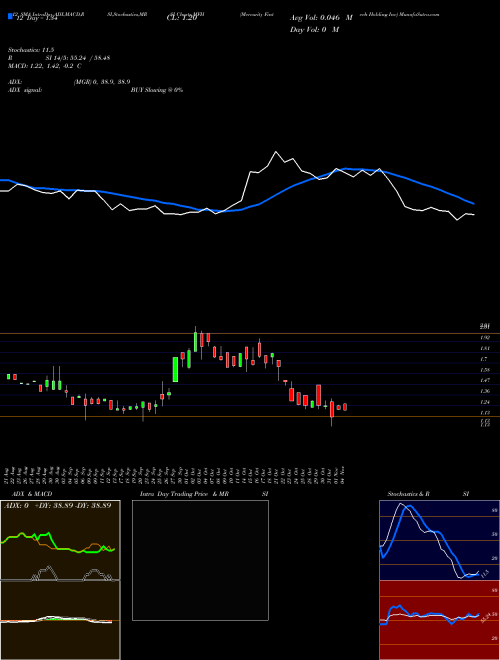Click the last red candlestick on the chart
The height and width of the screenshot is (660, 500).
point(345,407)
